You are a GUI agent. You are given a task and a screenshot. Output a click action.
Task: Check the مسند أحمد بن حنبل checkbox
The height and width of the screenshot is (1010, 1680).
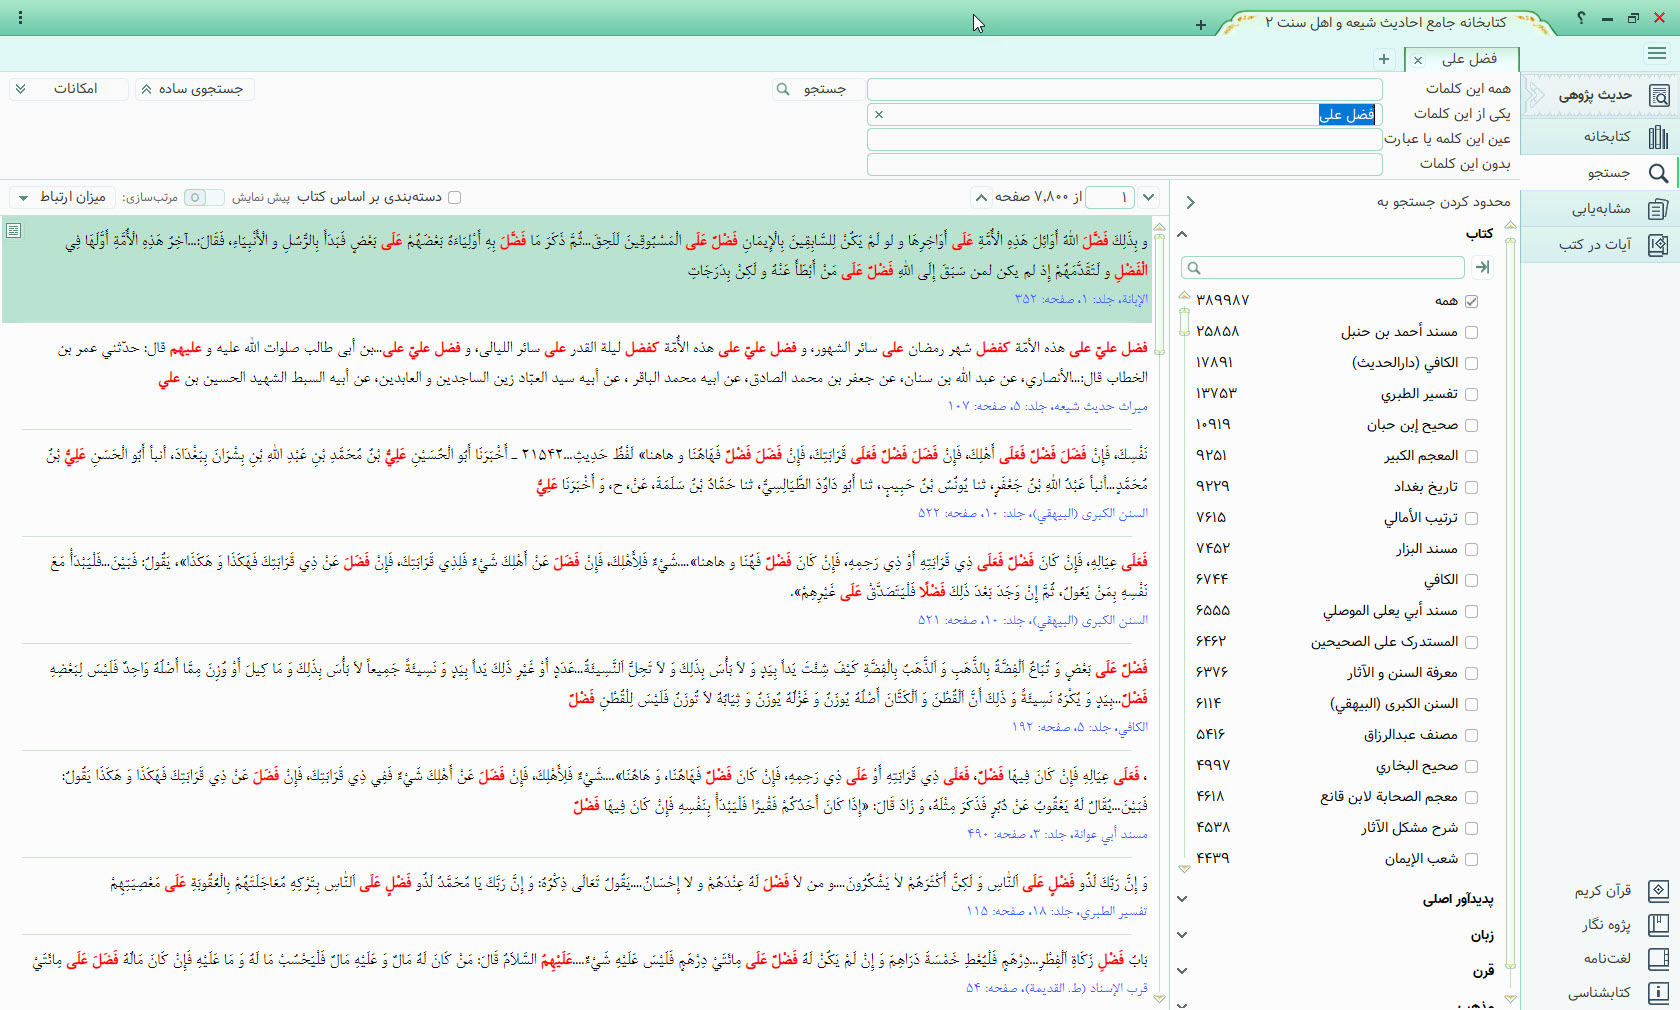[1471, 332]
